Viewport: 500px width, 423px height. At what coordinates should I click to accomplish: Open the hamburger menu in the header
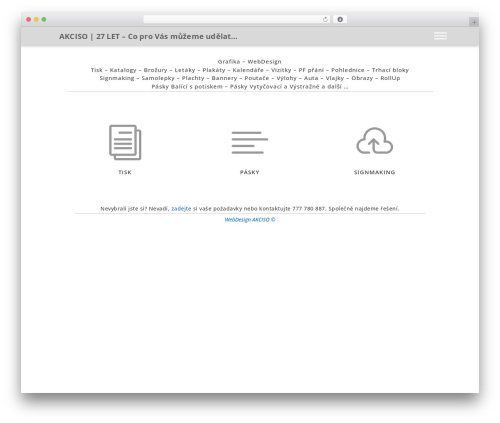(x=440, y=36)
